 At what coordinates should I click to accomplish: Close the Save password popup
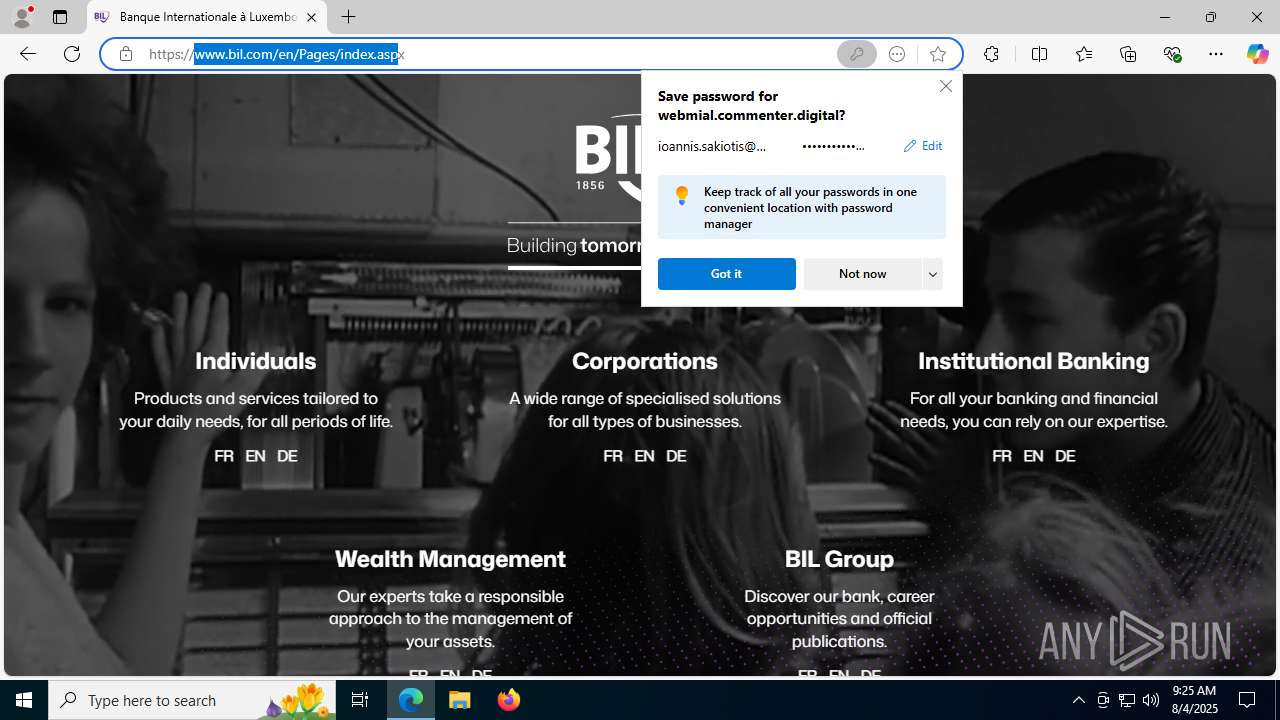click(945, 87)
